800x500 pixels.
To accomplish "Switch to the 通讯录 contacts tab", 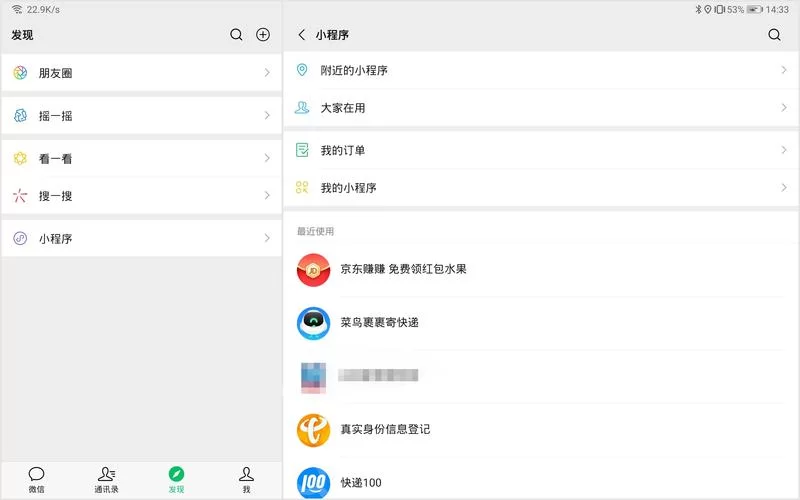I will coord(106,480).
